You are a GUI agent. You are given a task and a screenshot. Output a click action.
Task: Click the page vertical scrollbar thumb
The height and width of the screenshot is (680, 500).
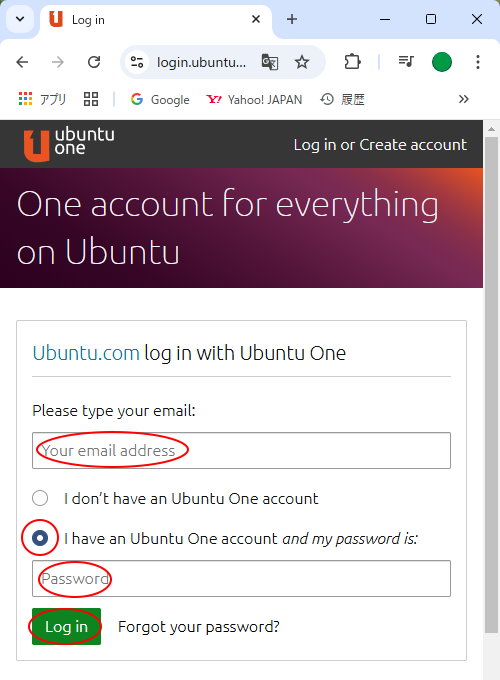pos(491,385)
